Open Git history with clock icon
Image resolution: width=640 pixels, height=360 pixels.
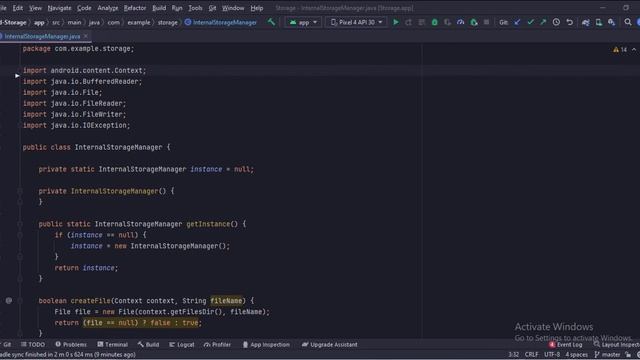pos(556,22)
